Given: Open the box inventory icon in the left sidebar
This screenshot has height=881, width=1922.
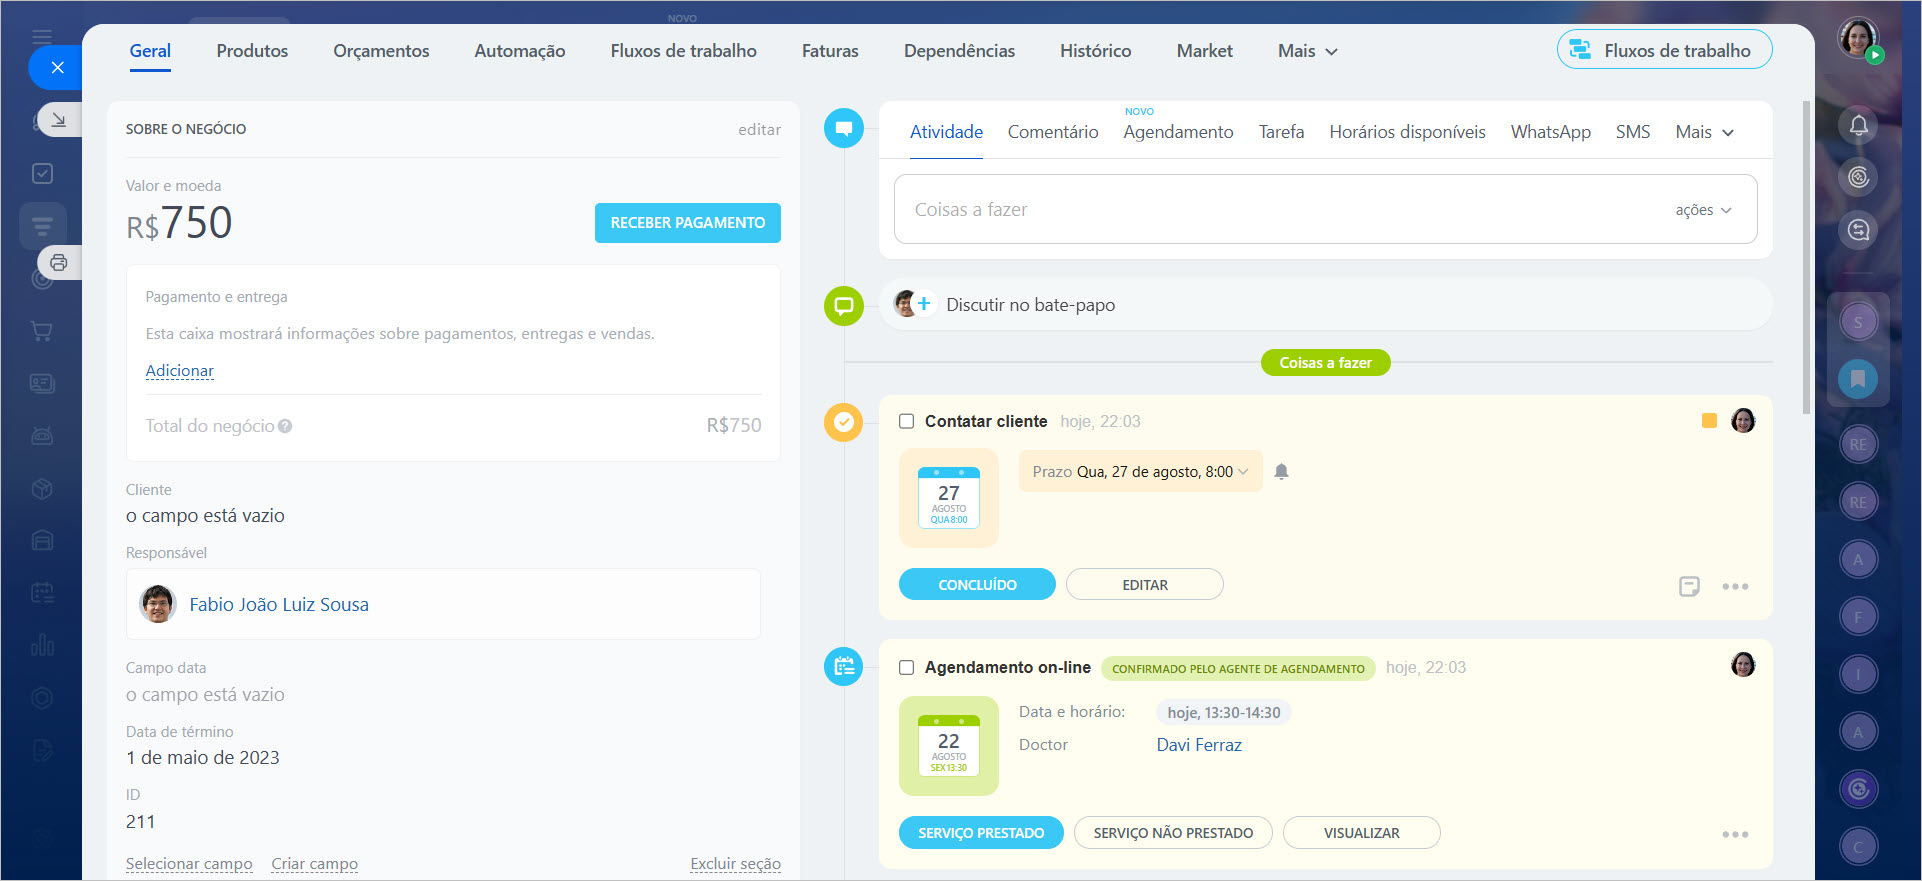Looking at the screenshot, I should point(42,488).
